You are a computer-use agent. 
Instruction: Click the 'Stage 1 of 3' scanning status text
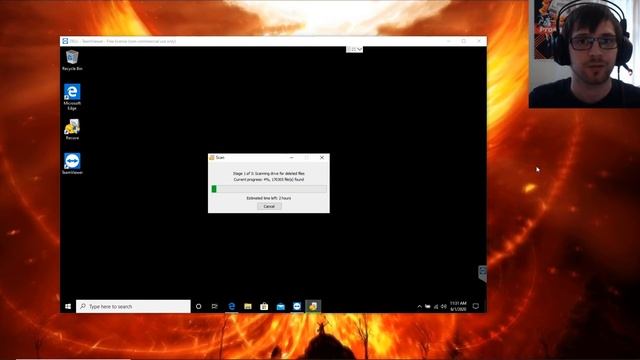[x=269, y=173]
